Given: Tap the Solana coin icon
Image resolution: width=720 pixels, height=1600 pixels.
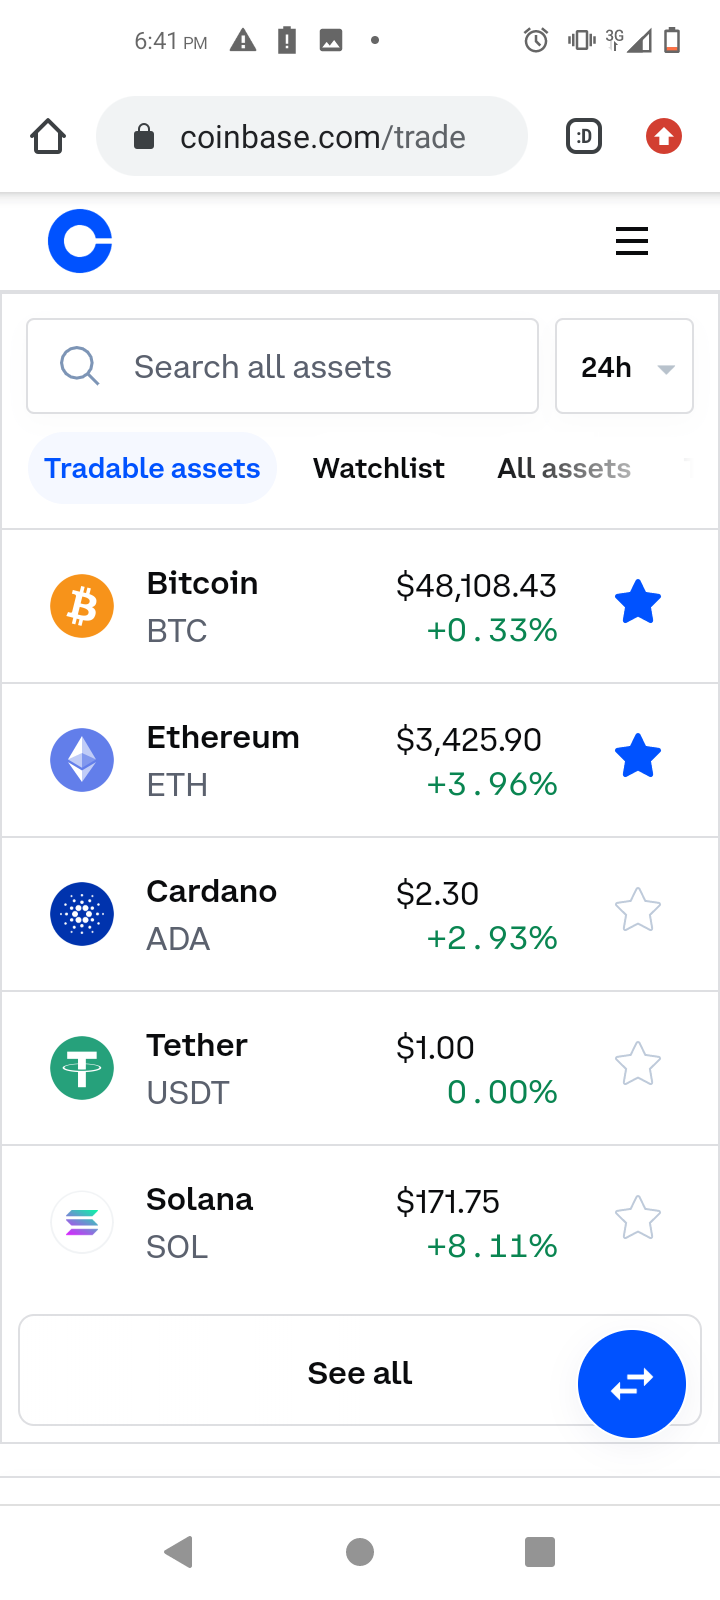Looking at the screenshot, I should tap(82, 1222).
